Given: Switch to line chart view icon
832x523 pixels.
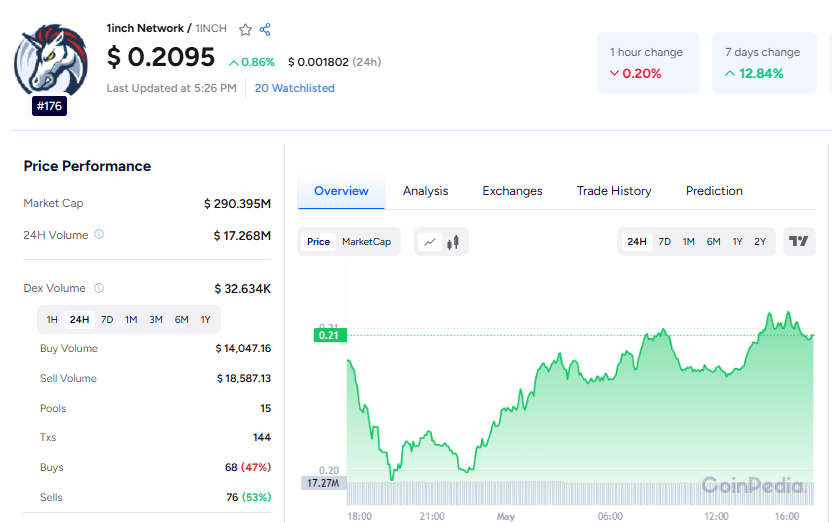Looking at the screenshot, I should [x=430, y=242].
